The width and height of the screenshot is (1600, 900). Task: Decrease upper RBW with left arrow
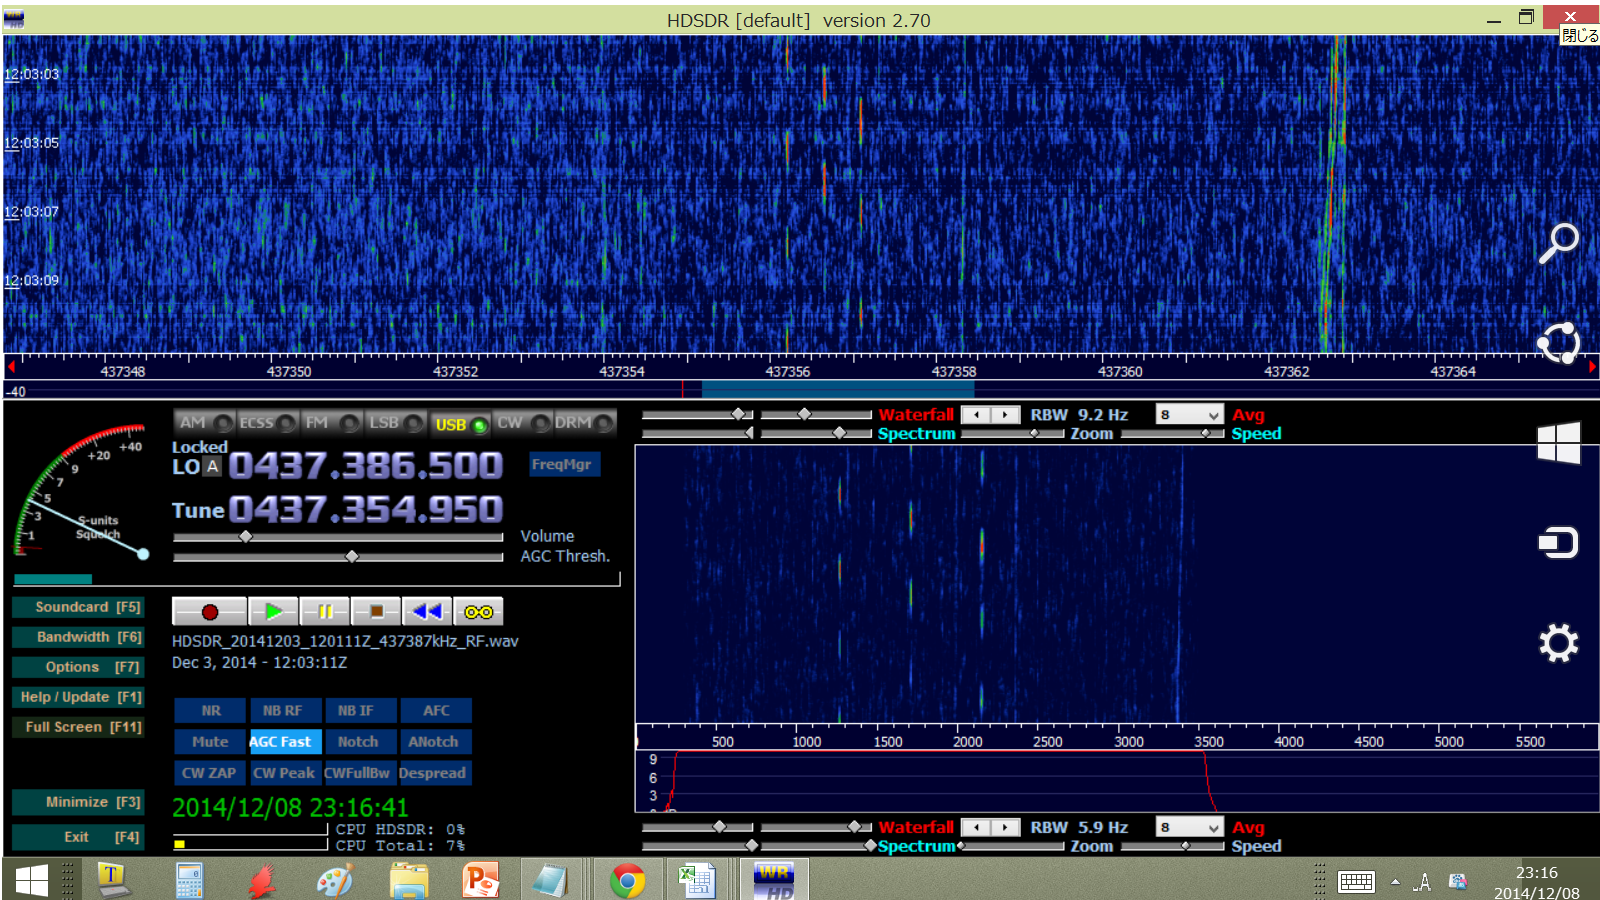(977, 414)
